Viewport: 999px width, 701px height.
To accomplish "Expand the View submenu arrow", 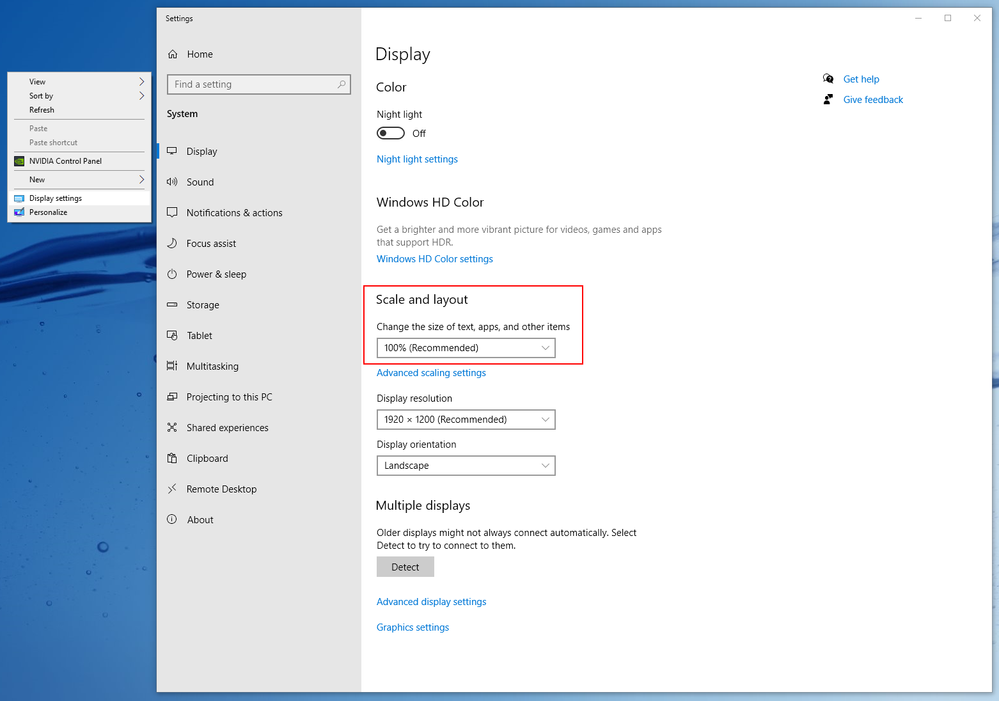I will point(141,82).
